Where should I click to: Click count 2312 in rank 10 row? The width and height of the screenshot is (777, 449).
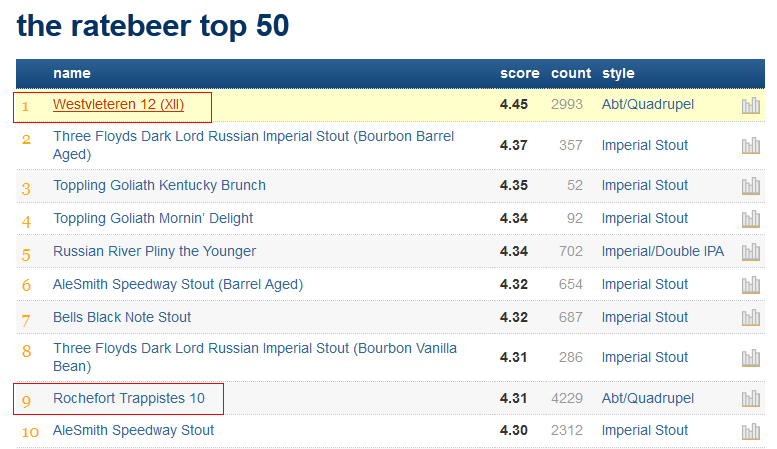click(567, 430)
